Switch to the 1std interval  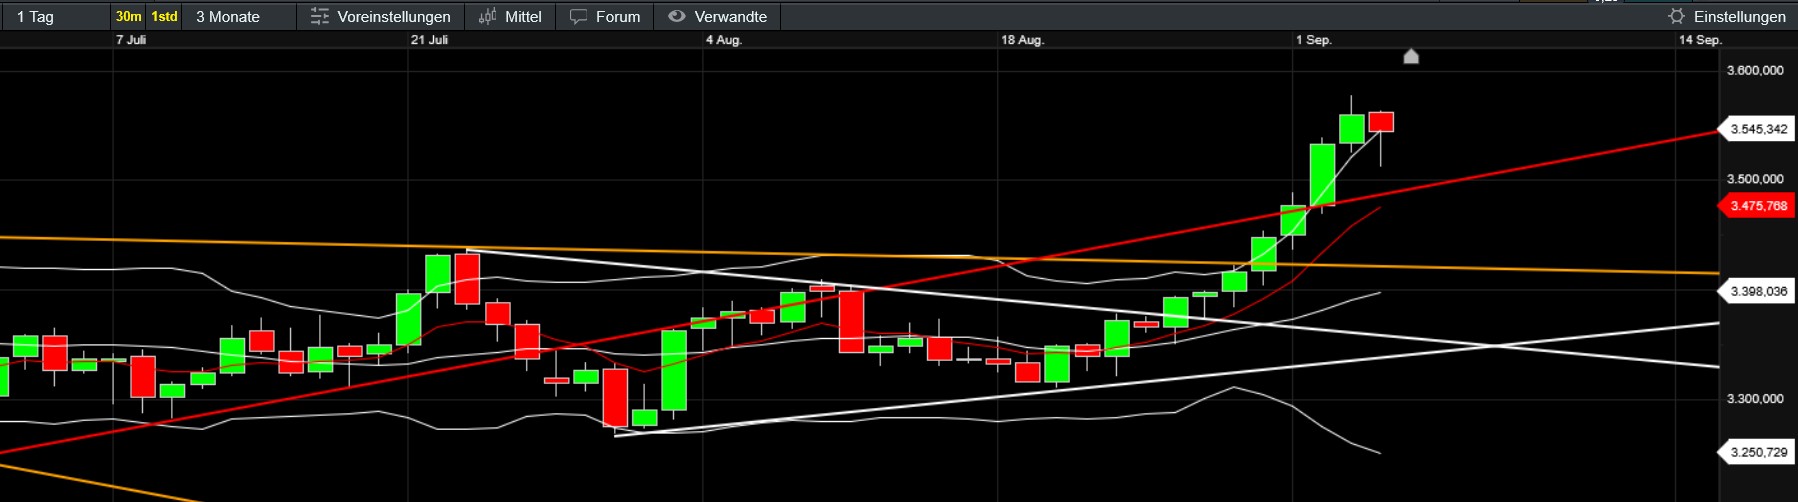[x=164, y=17]
